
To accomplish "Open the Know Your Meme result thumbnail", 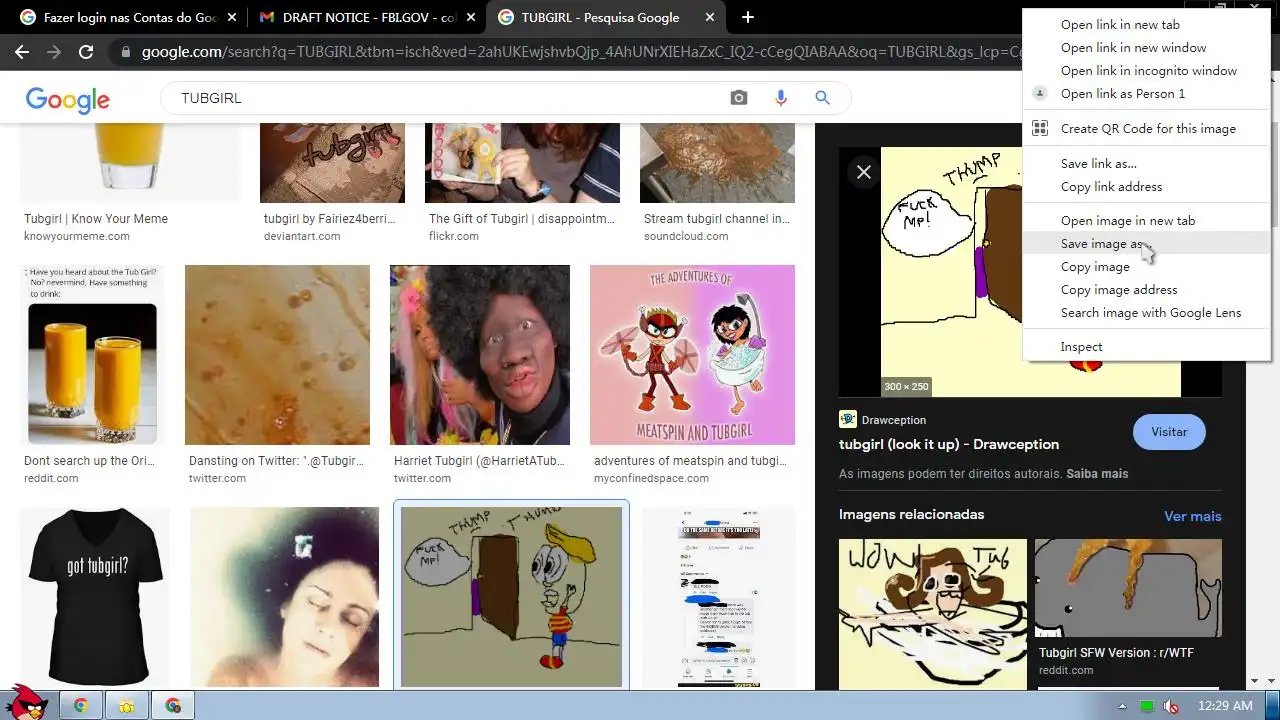I will (x=130, y=163).
